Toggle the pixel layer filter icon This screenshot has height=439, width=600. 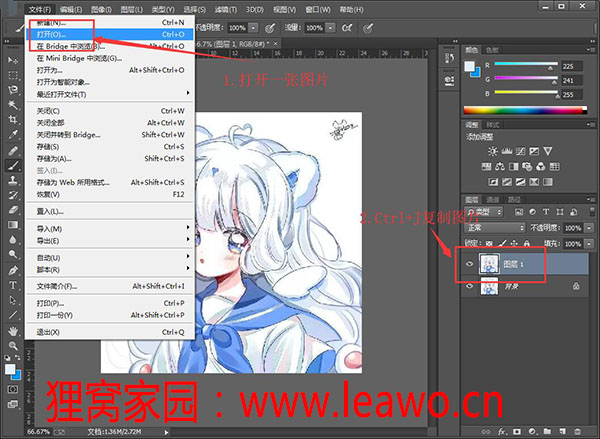pyautogui.click(x=519, y=212)
